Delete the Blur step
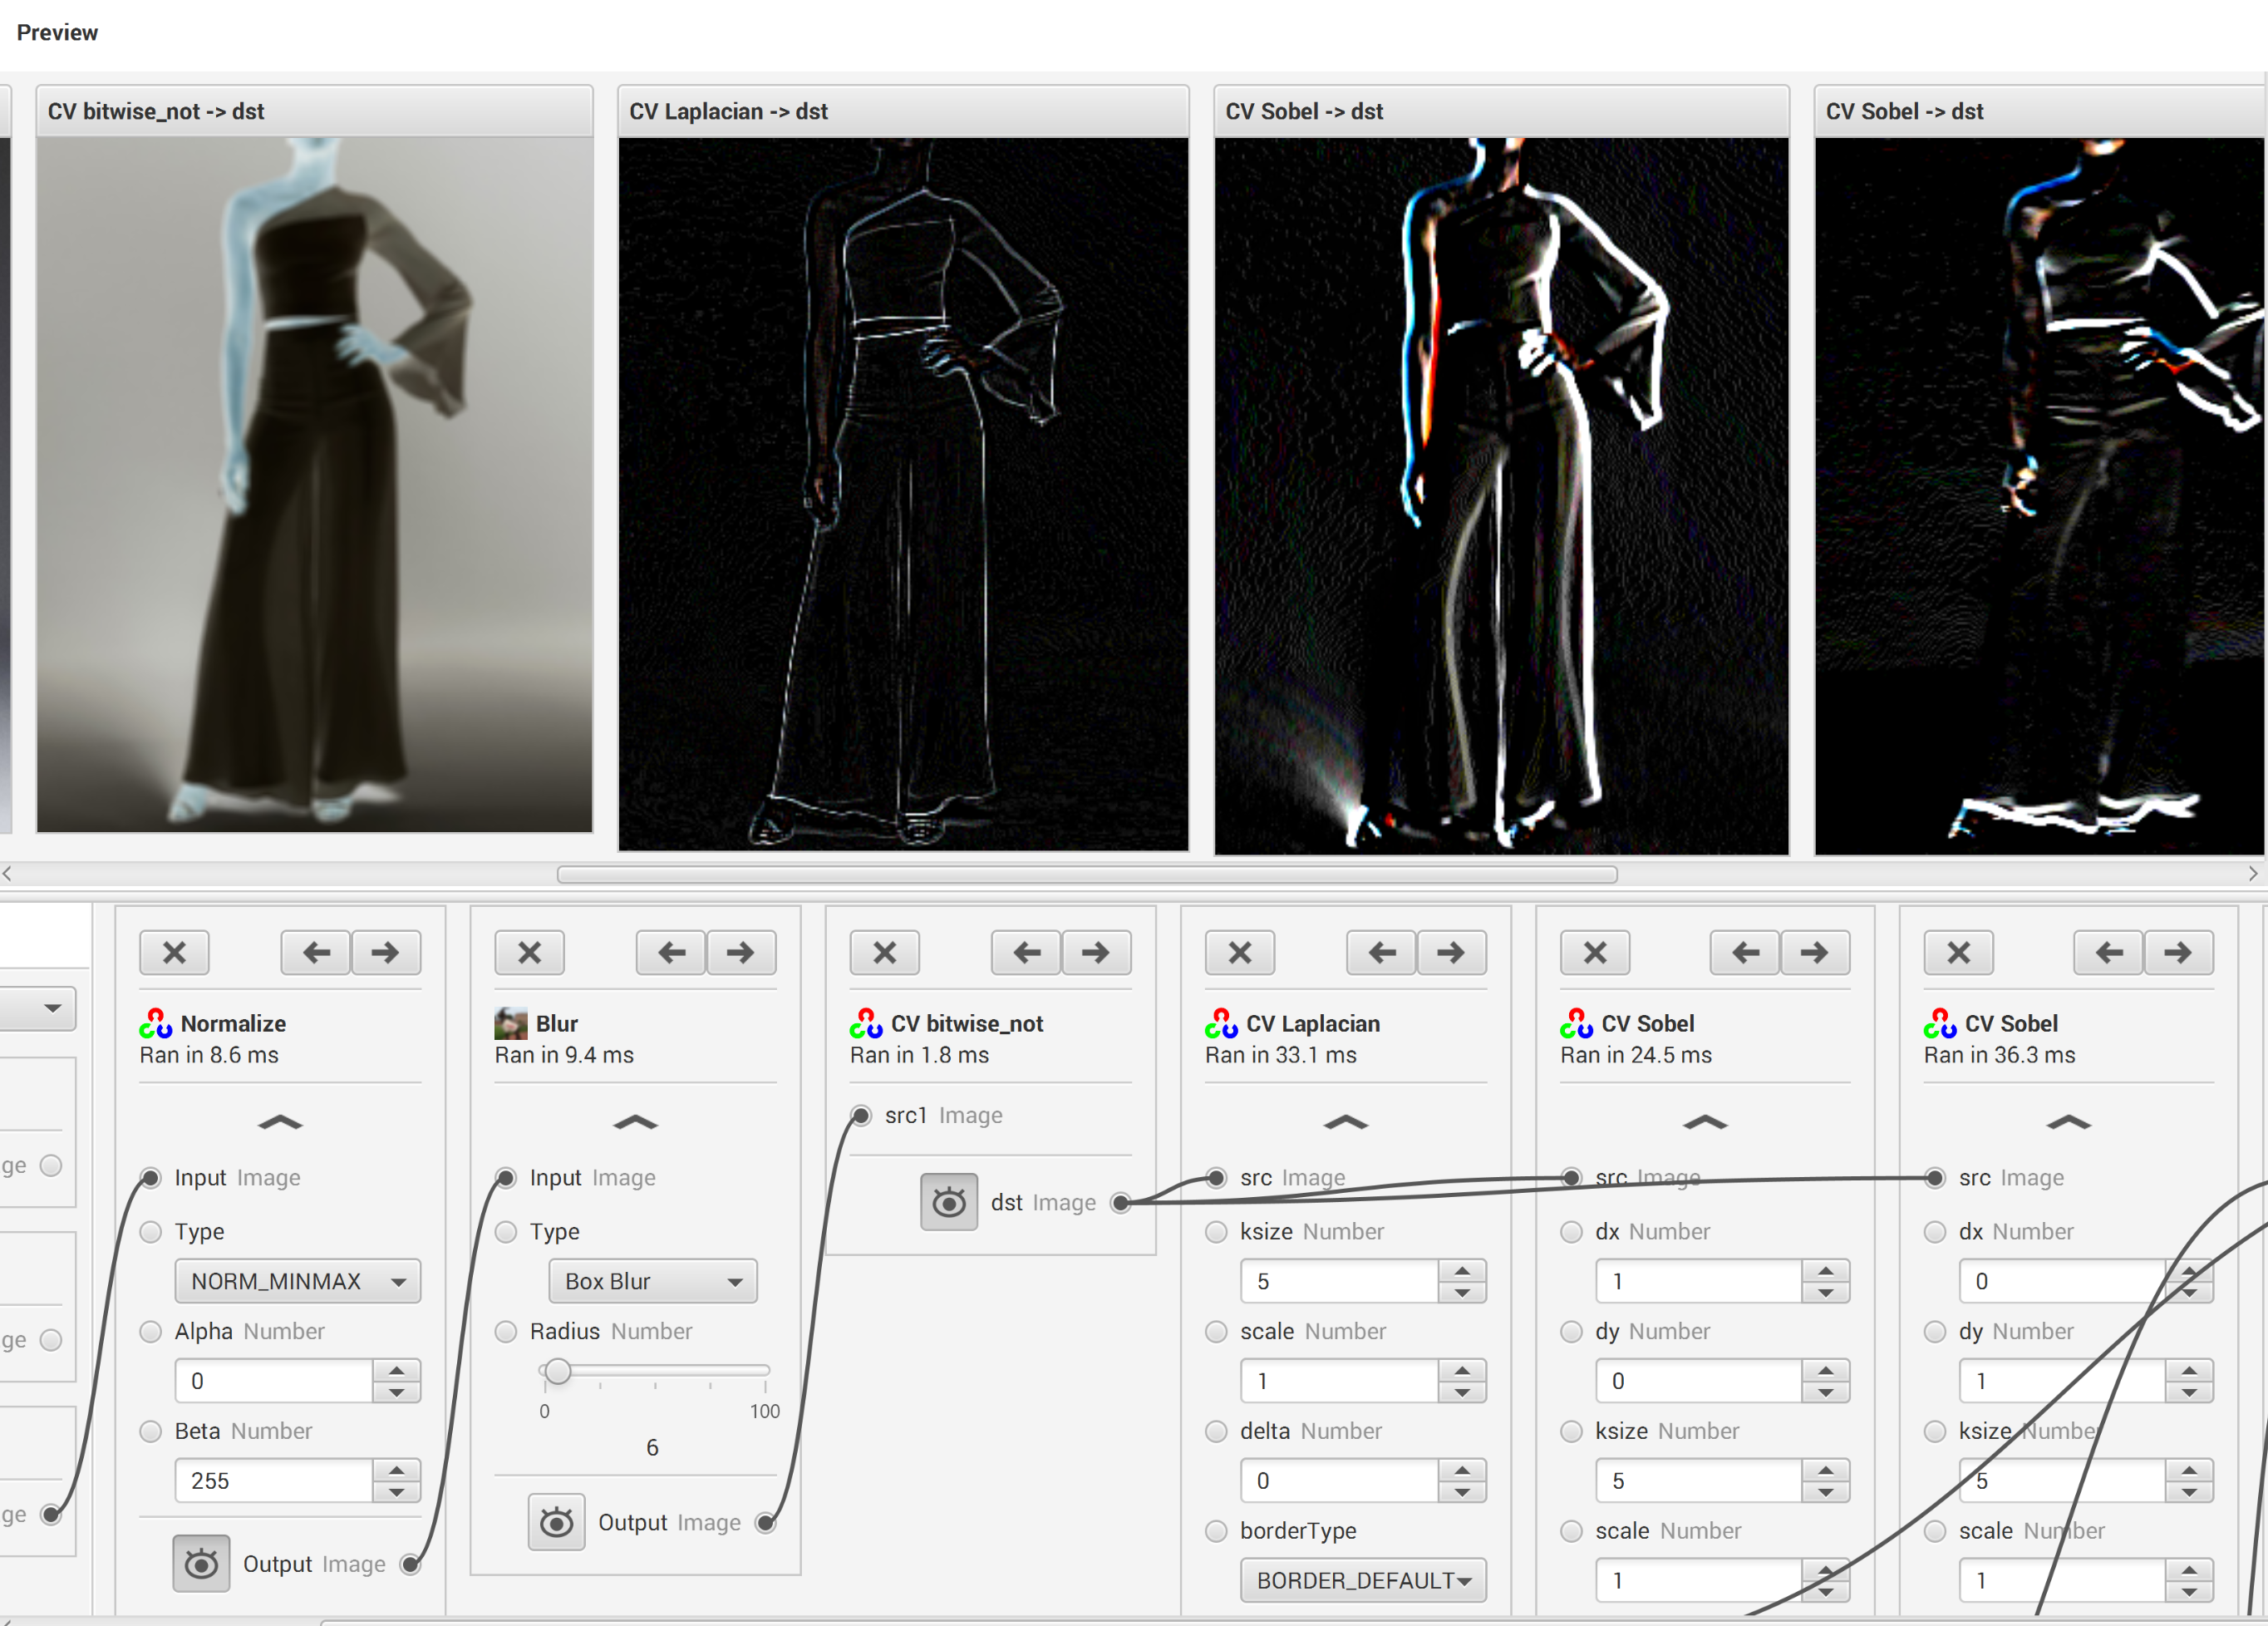The width and height of the screenshot is (2268, 1626). point(529,952)
